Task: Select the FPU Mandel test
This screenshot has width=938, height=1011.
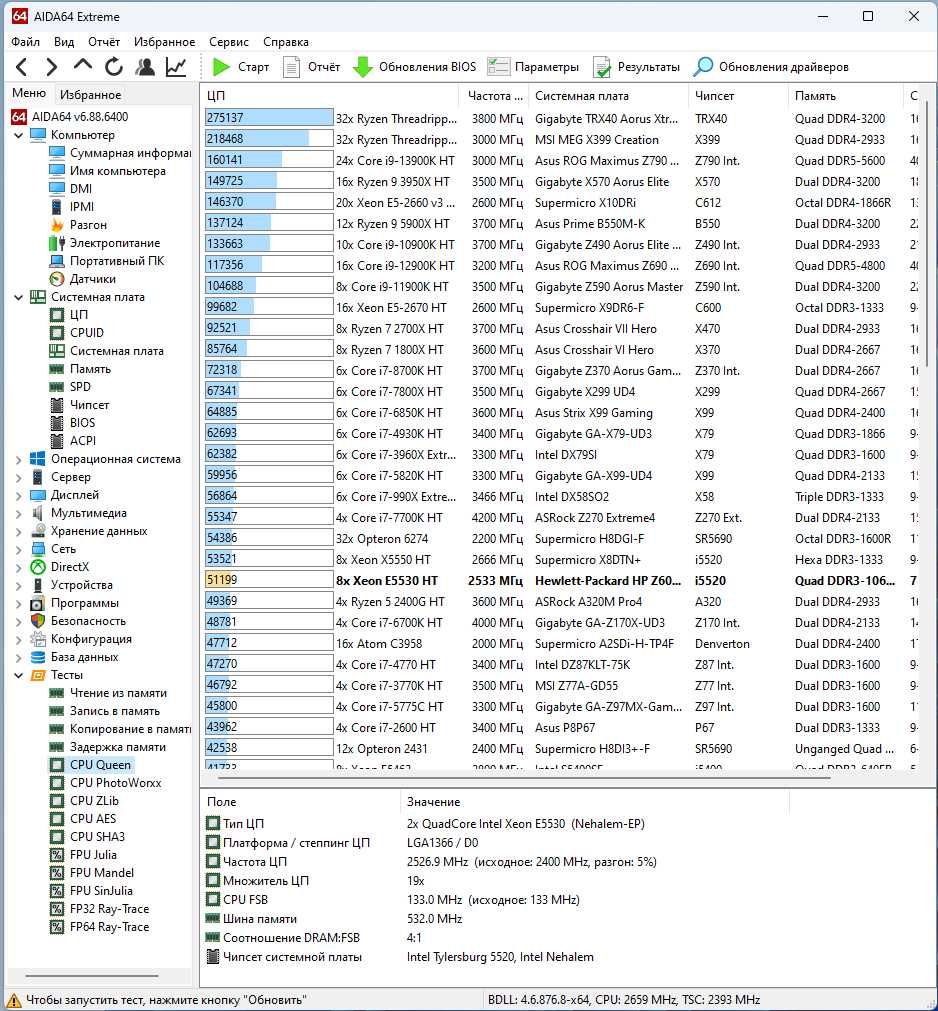Action: click(x=92, y=873)
